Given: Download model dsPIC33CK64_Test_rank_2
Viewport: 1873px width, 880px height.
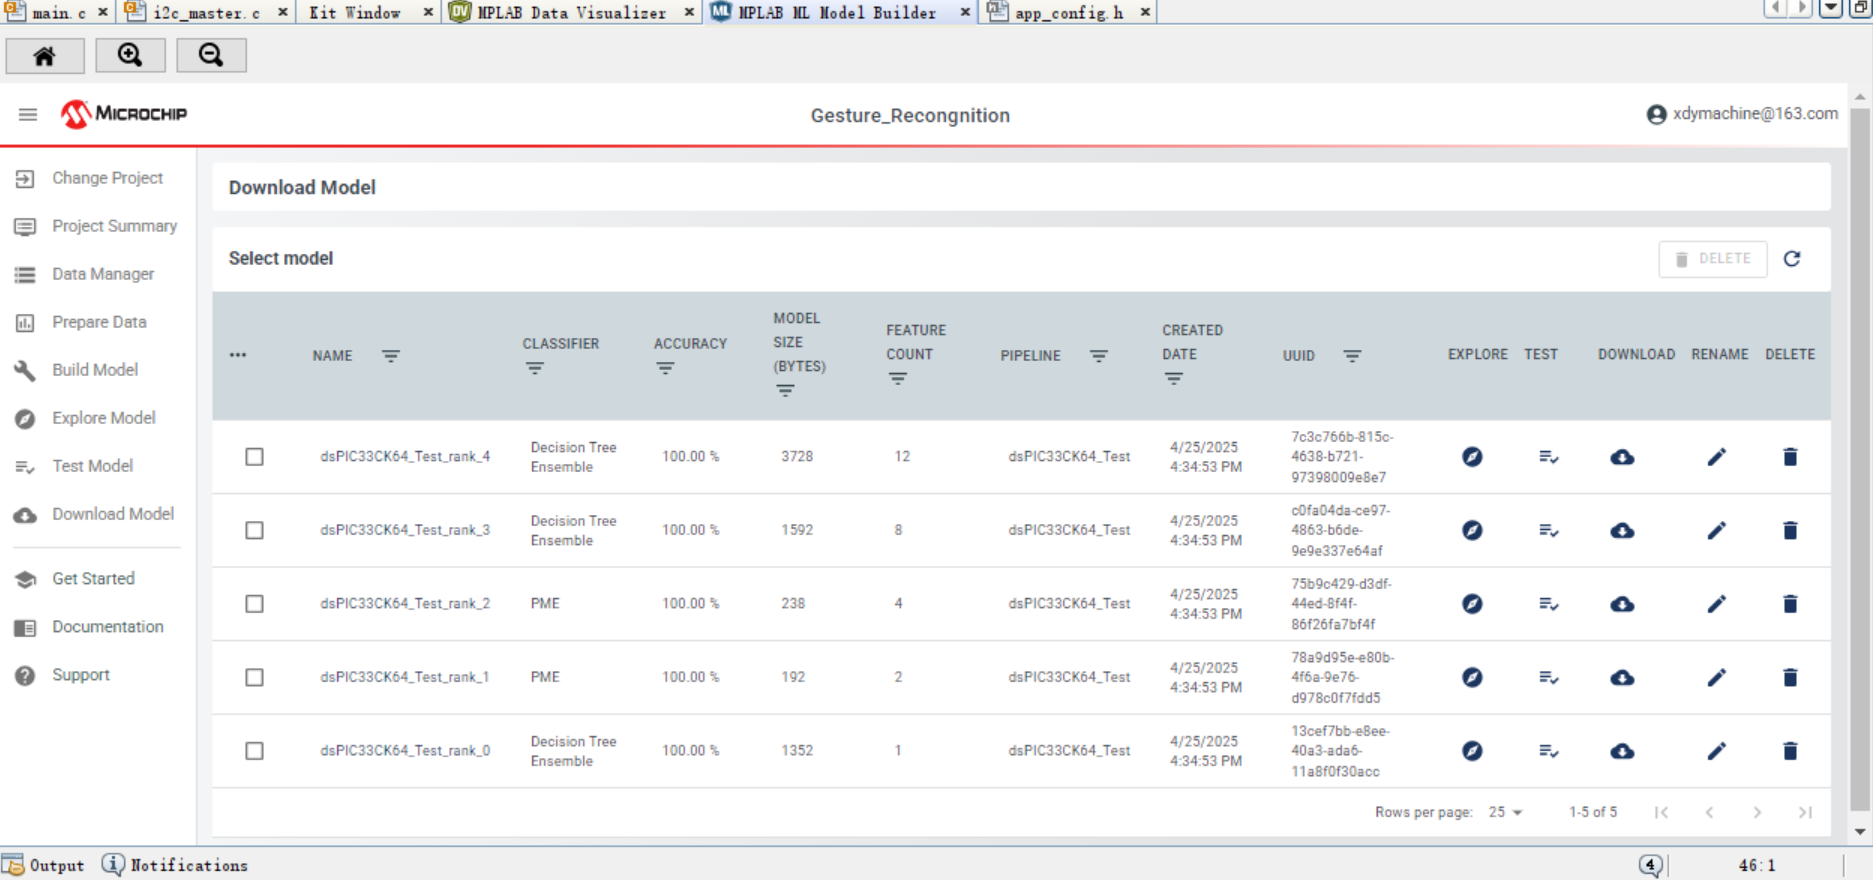Looking at the screenshot, I should tap(1622, 604).
